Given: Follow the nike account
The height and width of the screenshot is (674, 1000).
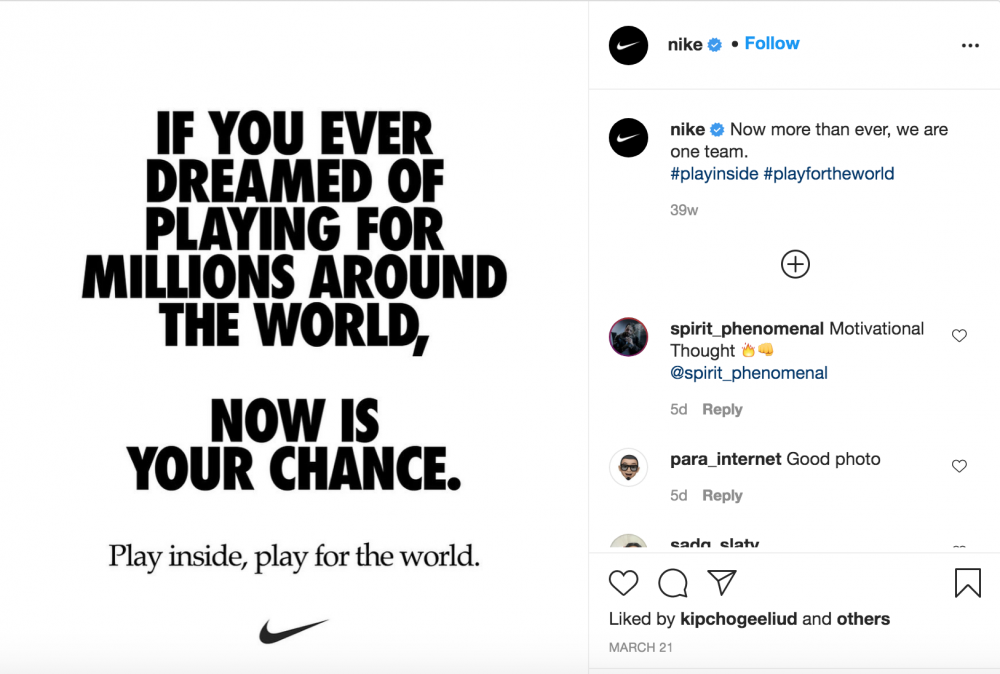Looking at the screenshot, I should 772,43.
